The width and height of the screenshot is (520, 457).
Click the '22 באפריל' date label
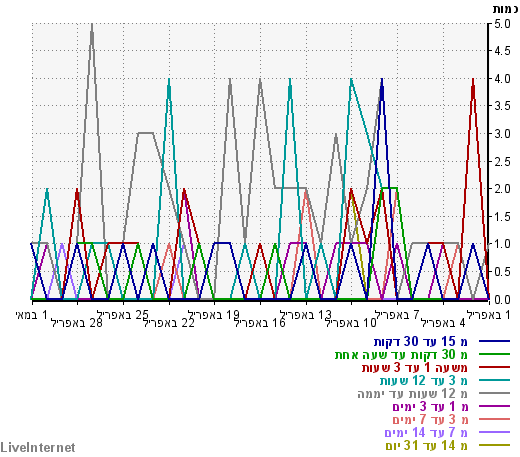click(169, 323)
